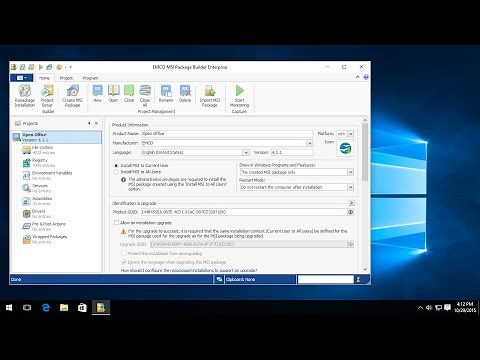Switch to the Project ribbon tab
The width and height of the screenshot is (480, 360).
coord(66,78)
